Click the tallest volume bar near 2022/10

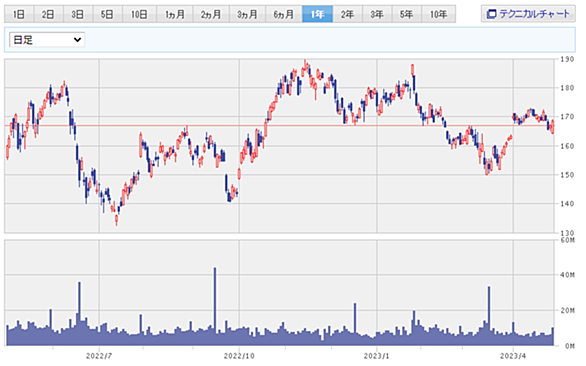(x=215, y=306)
